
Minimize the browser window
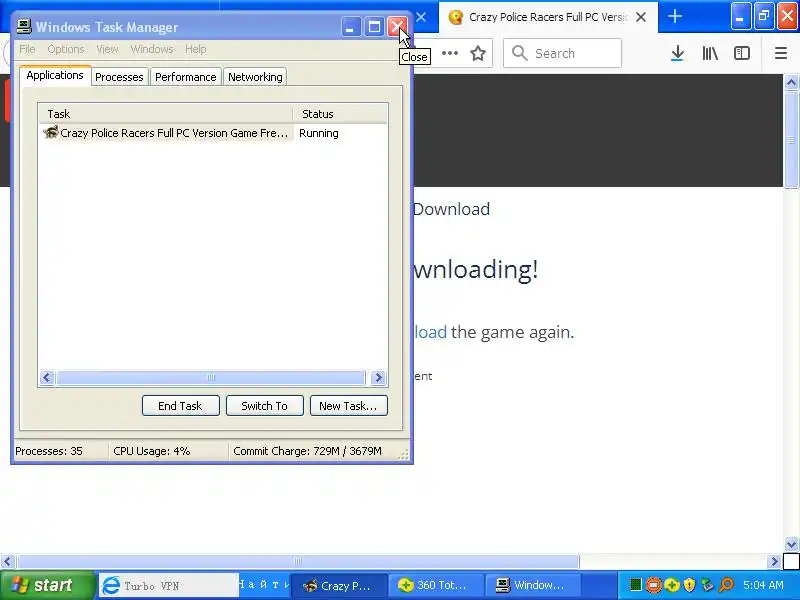[740, 17]
